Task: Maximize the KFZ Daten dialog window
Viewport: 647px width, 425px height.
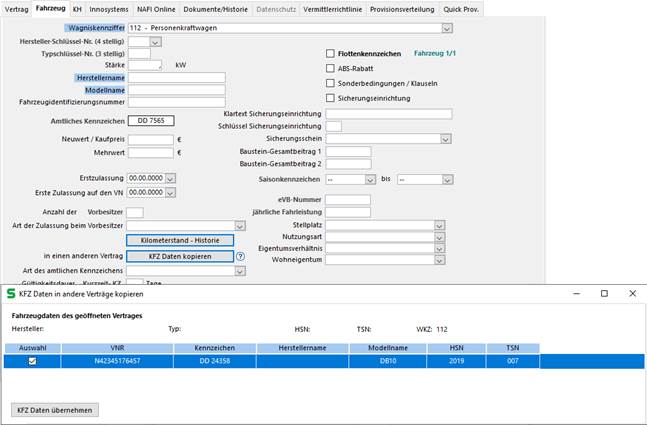Action: coord(604,294)
